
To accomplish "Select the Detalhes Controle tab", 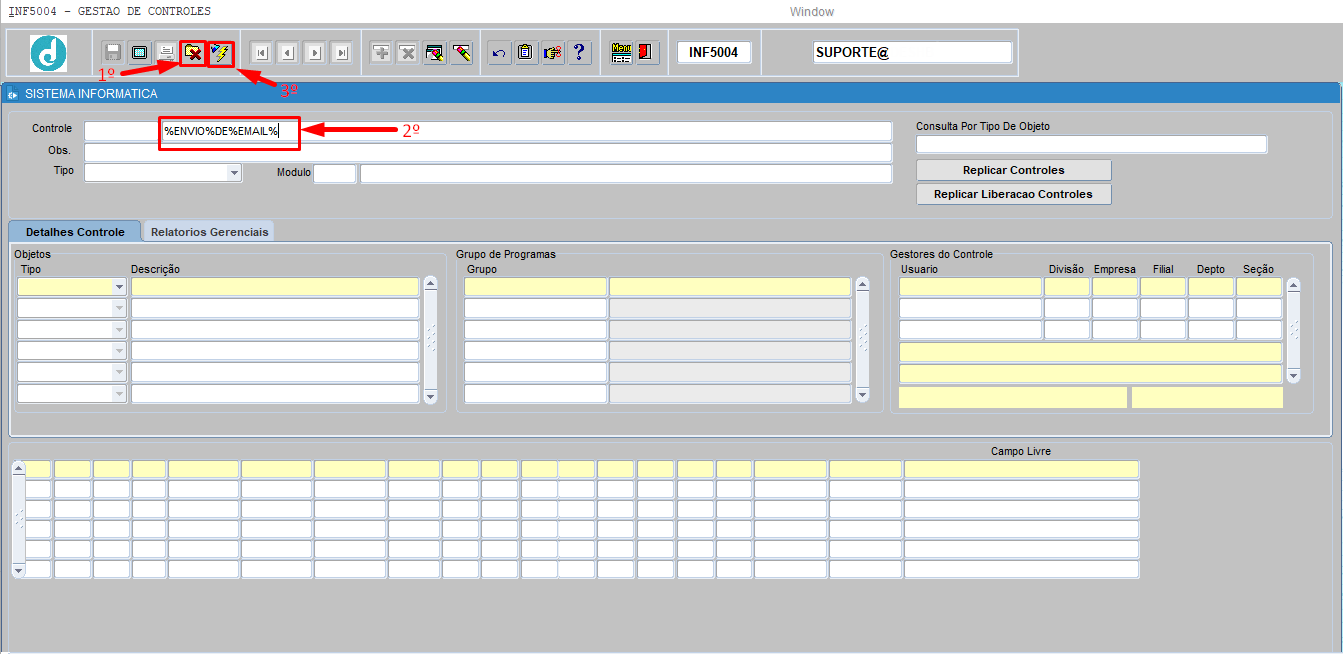I will pos(75,231).
